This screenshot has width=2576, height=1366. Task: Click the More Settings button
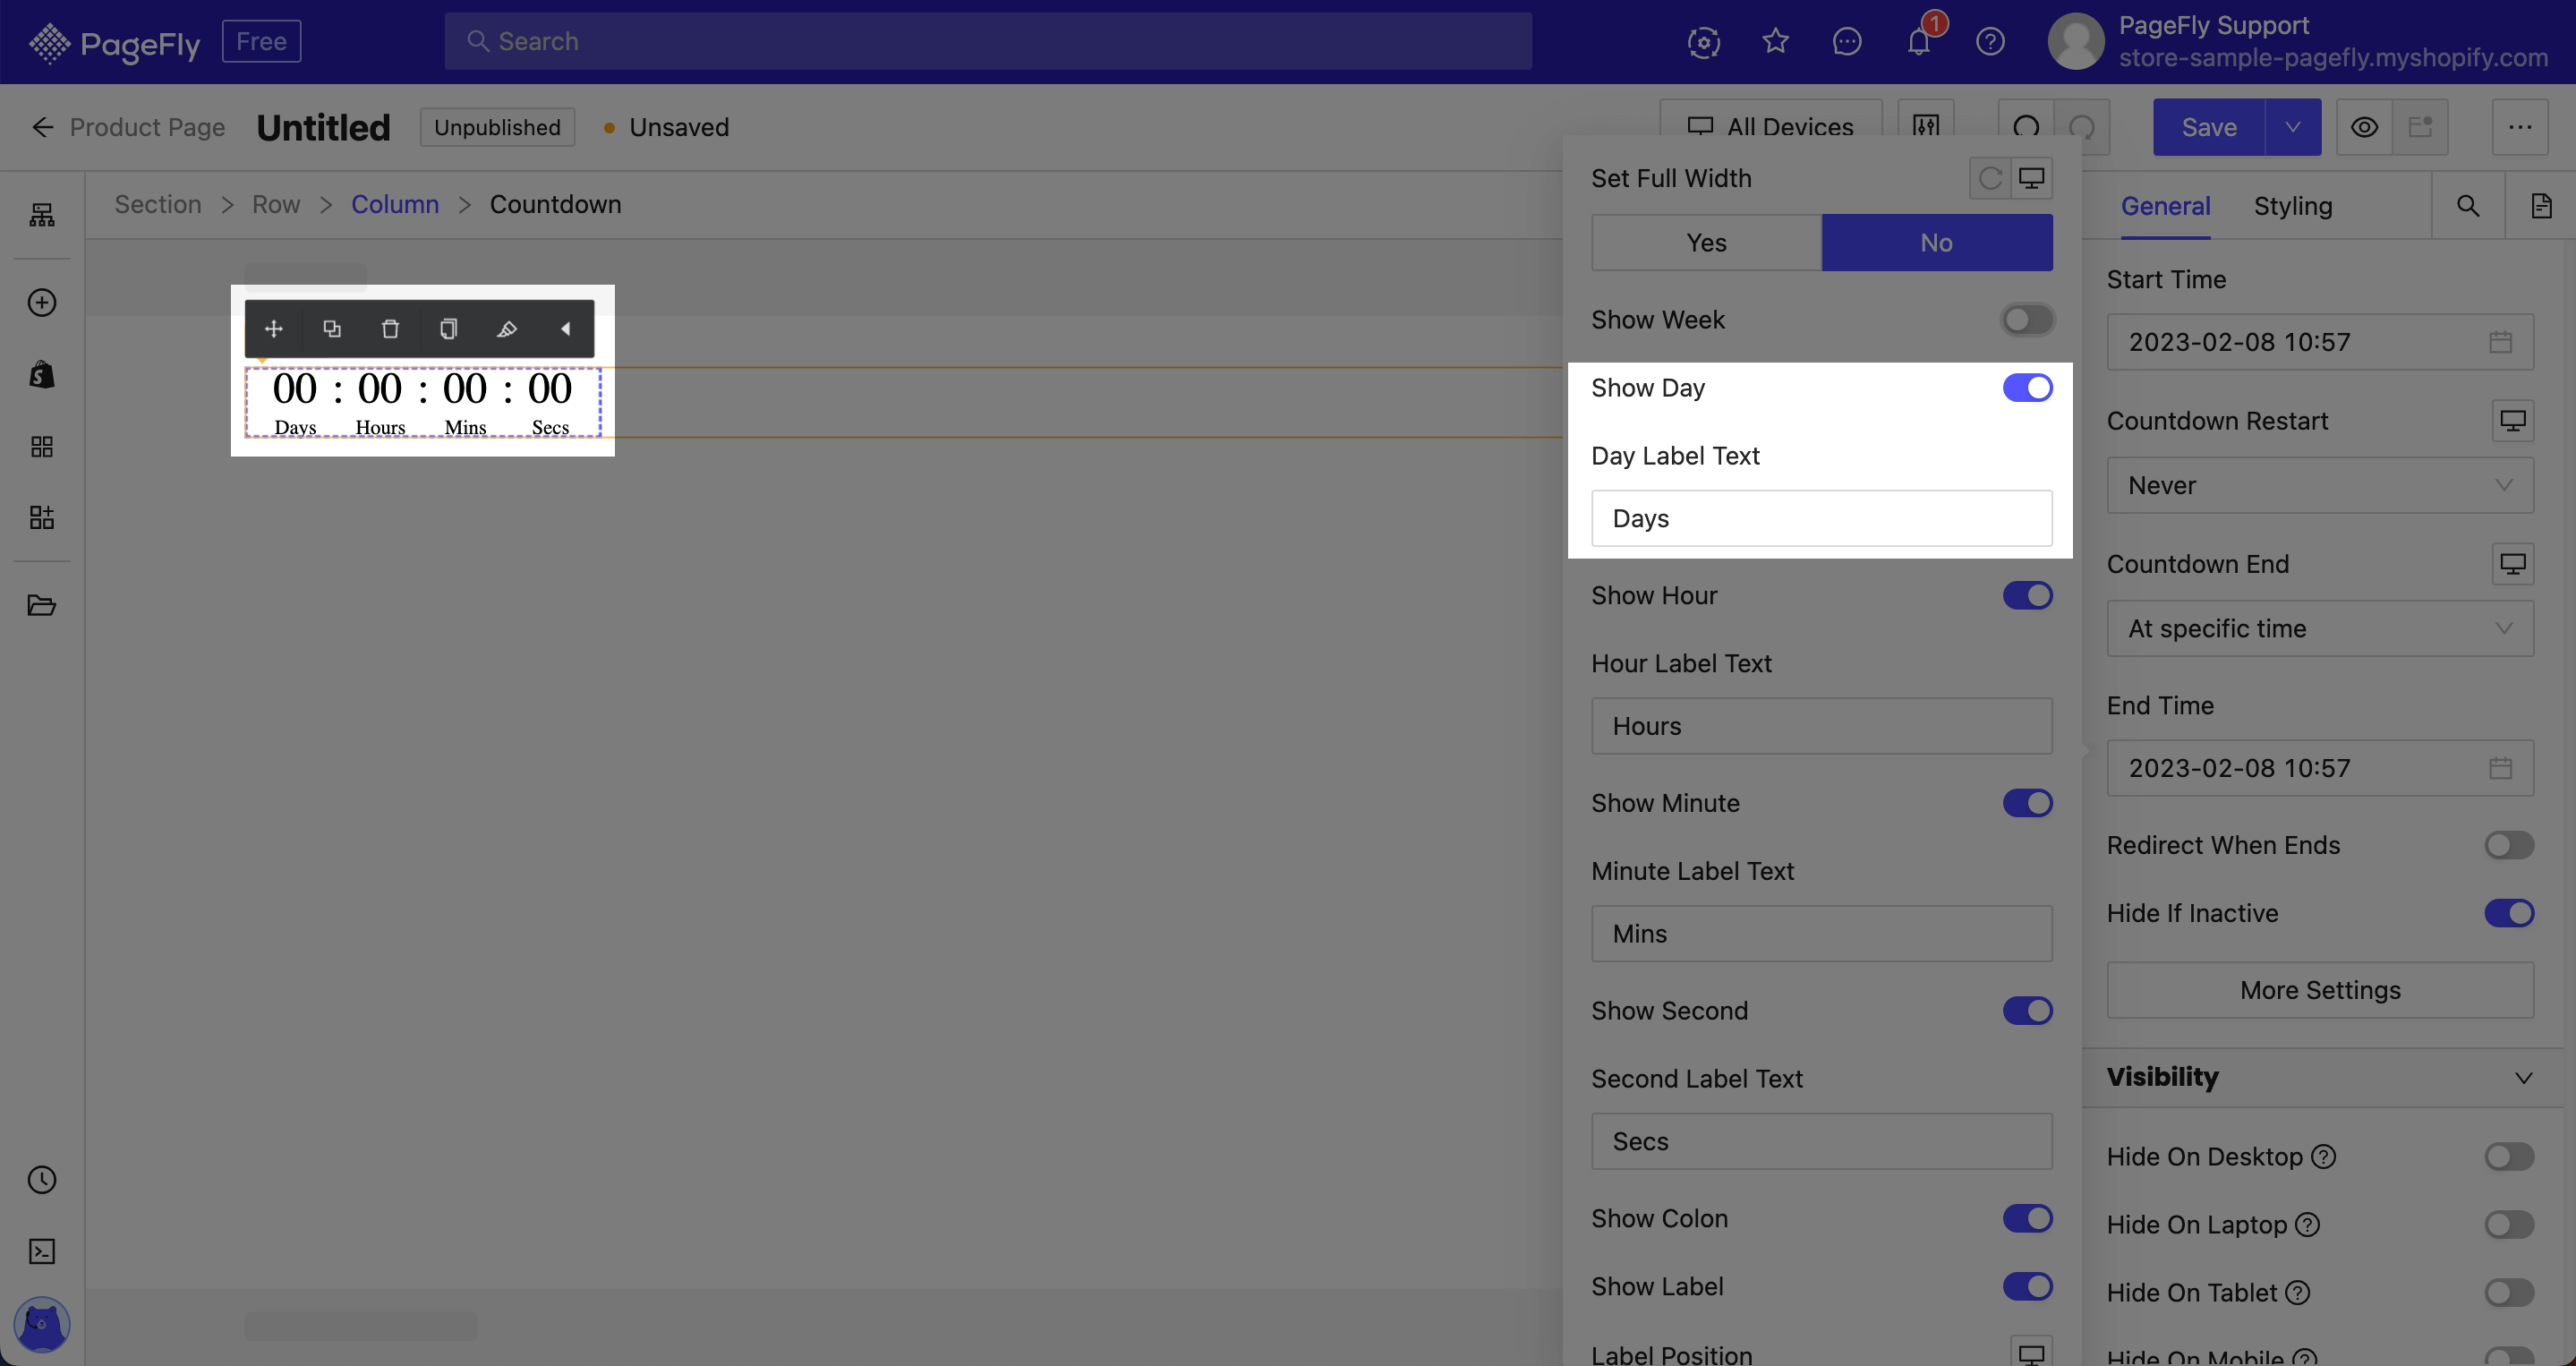coord(2320,990)
